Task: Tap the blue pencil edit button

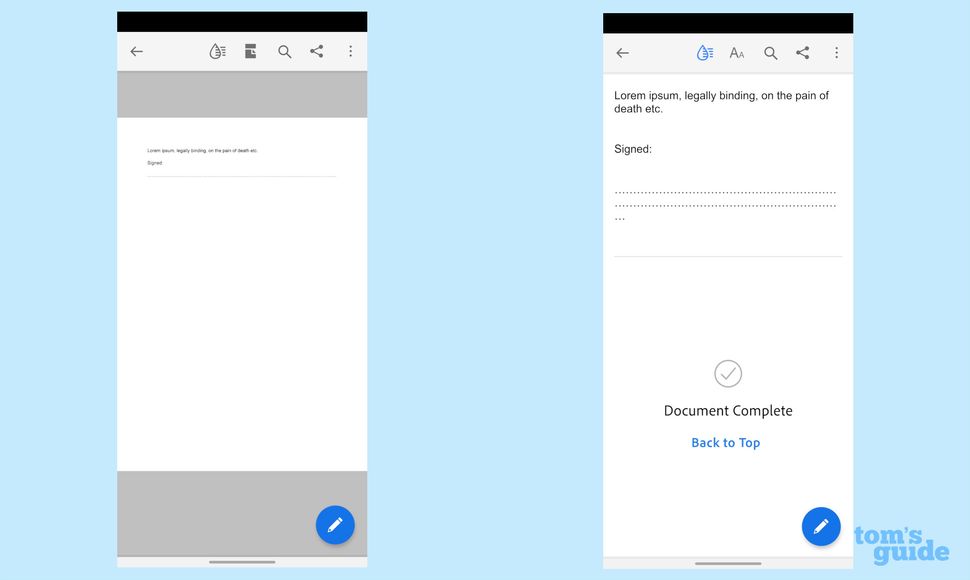Action: click(x=335, y=525)
